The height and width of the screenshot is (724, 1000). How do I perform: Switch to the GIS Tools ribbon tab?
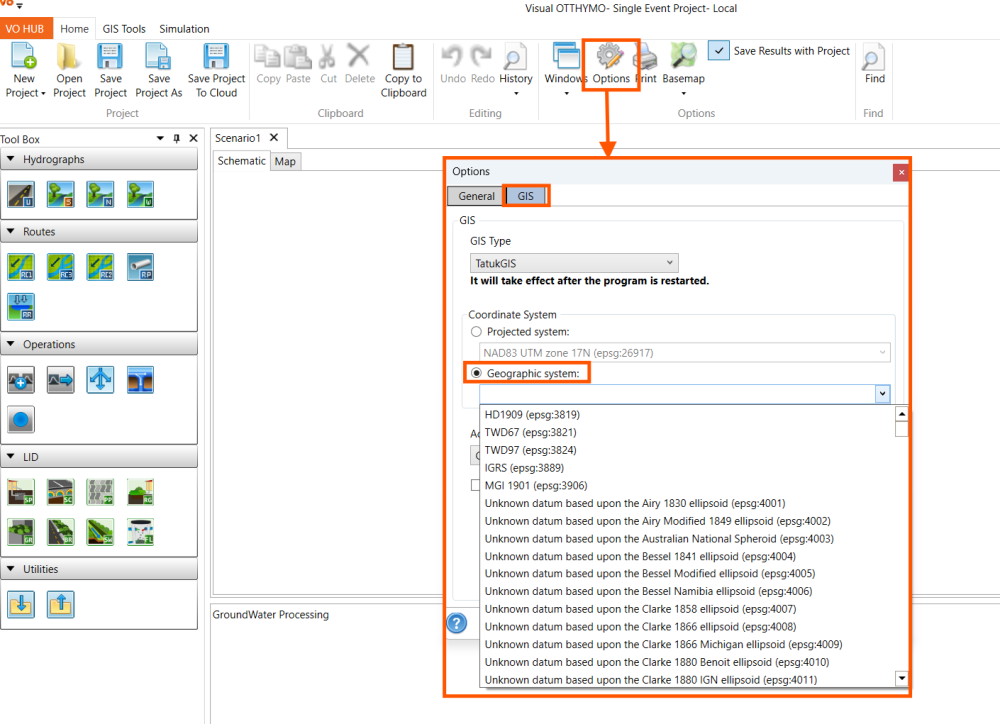[x=124, y=29]
